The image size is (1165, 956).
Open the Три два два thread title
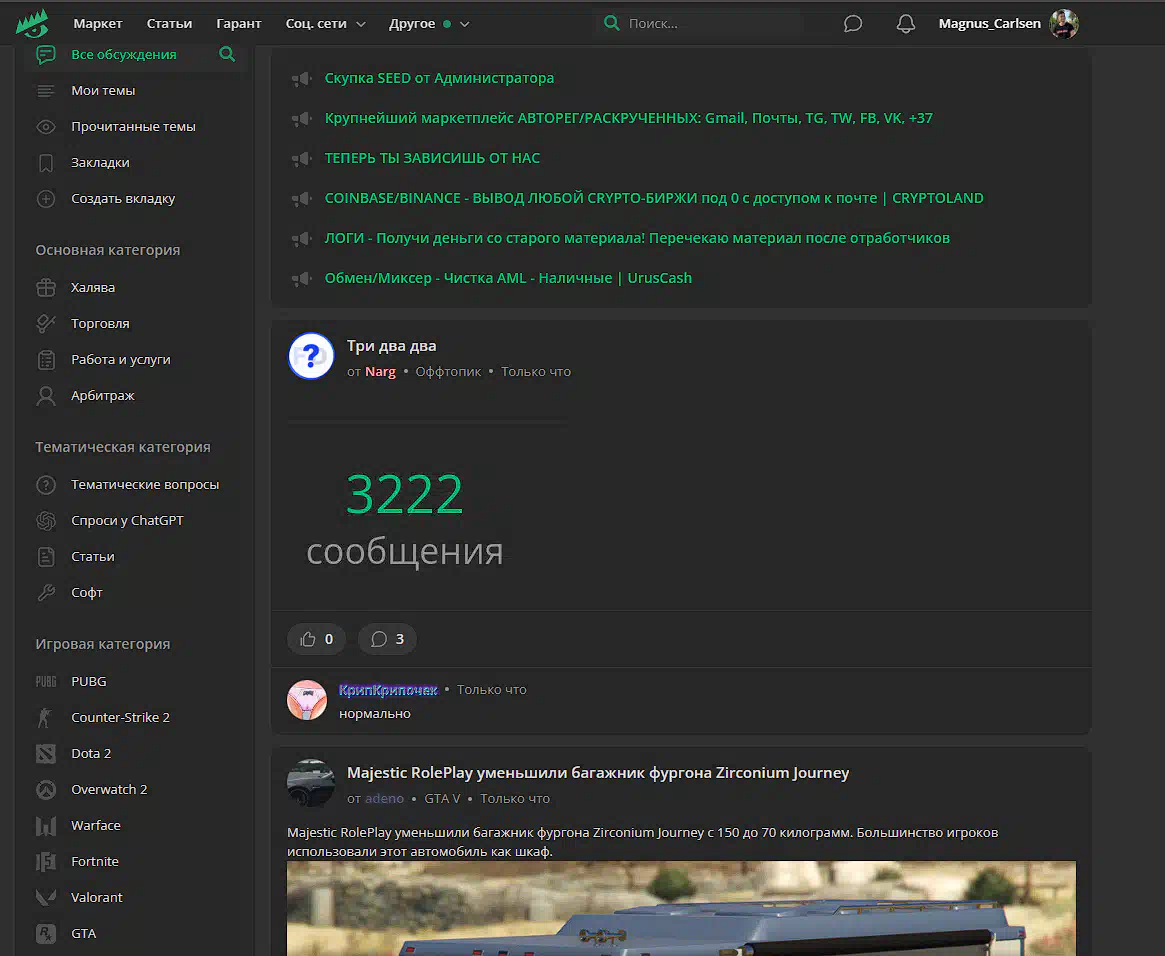[392, 346]
